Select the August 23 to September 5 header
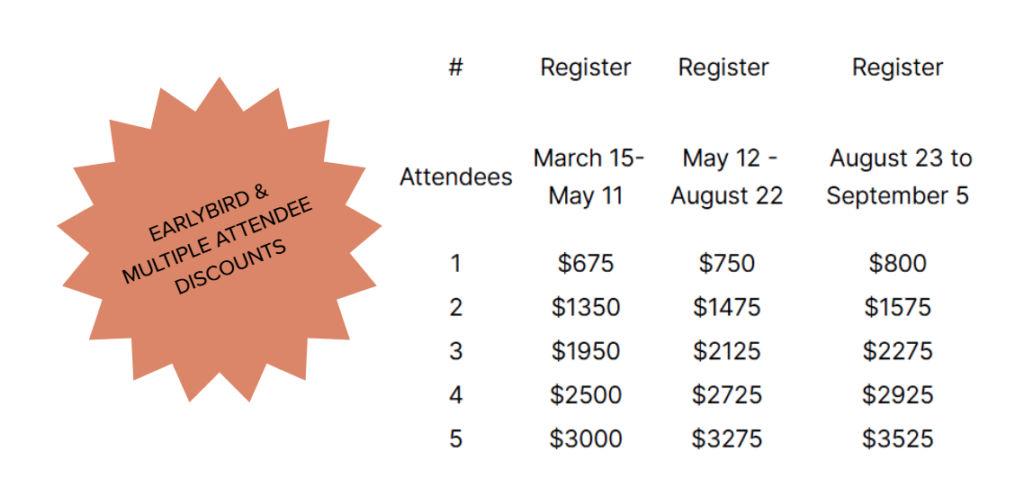 [899, 177]
